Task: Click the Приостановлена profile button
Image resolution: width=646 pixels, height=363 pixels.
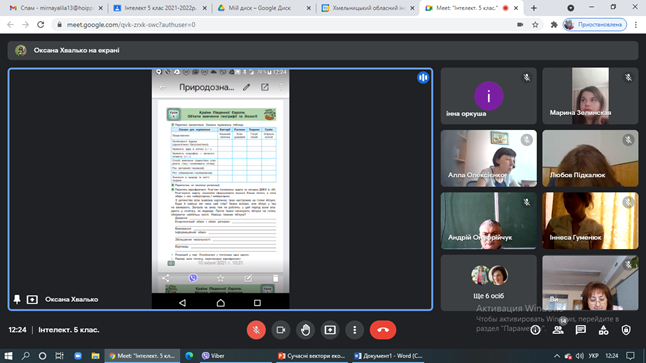Action: pyautogui.click(x=595, y=25)
